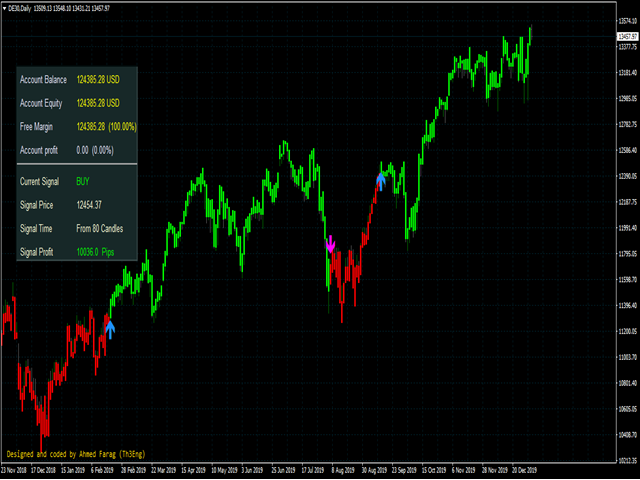Screen dimensions: 640x480
Task: Click the Account Equity row value
Action: [x=98, y=102]
